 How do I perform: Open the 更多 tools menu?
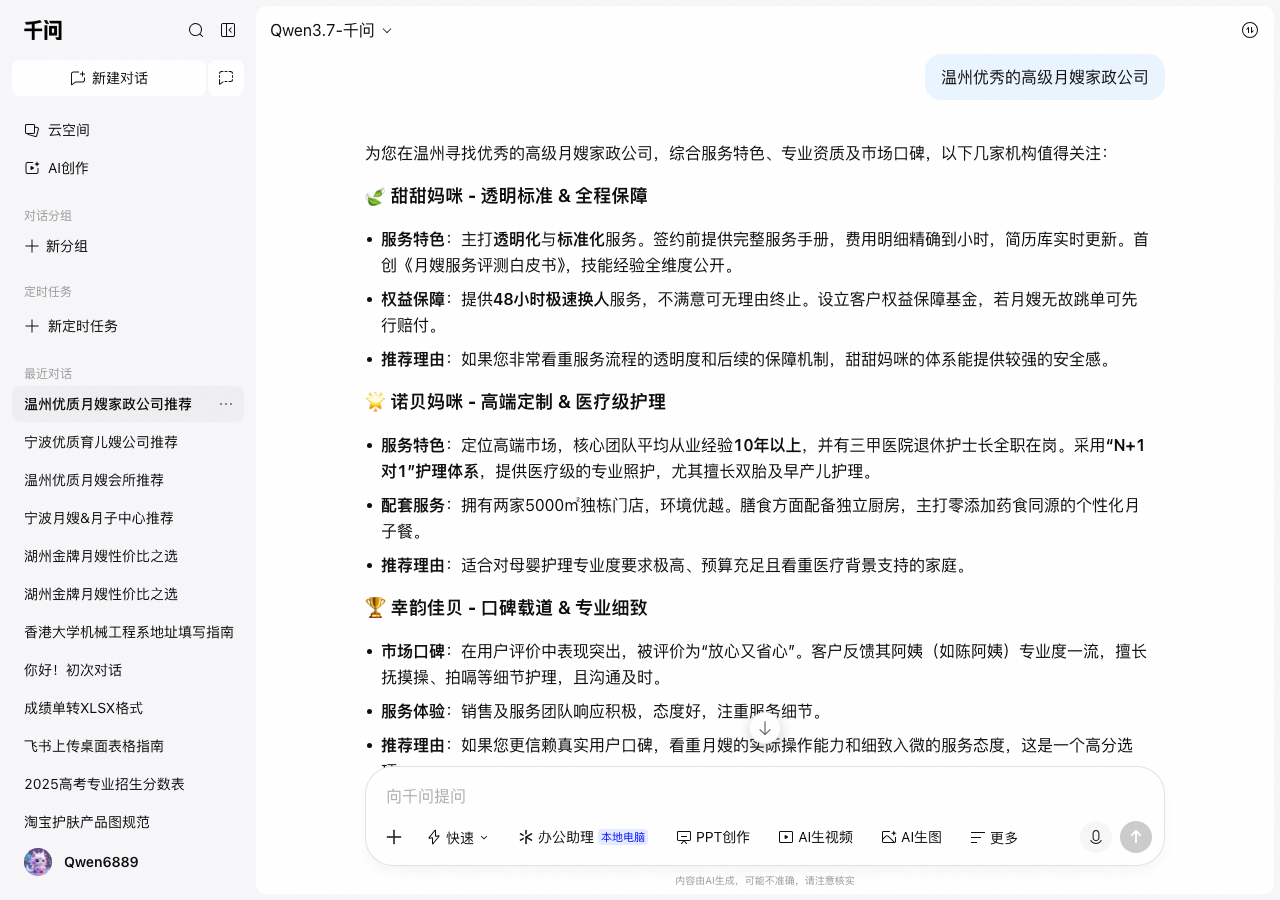click(994, 837)
